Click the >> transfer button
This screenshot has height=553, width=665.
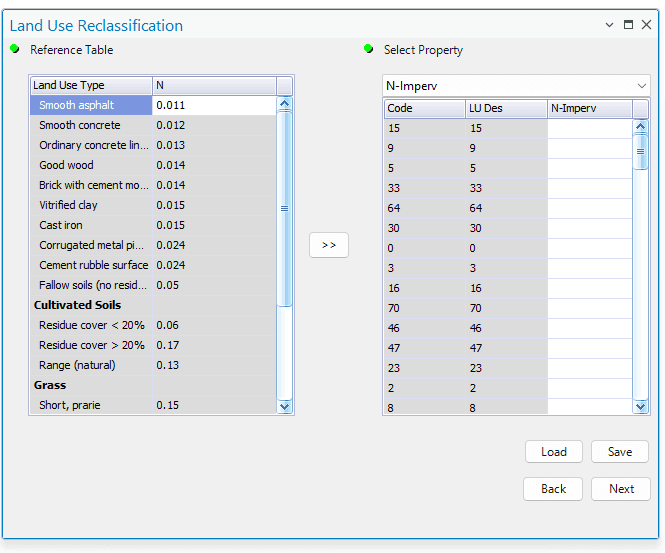329,245
